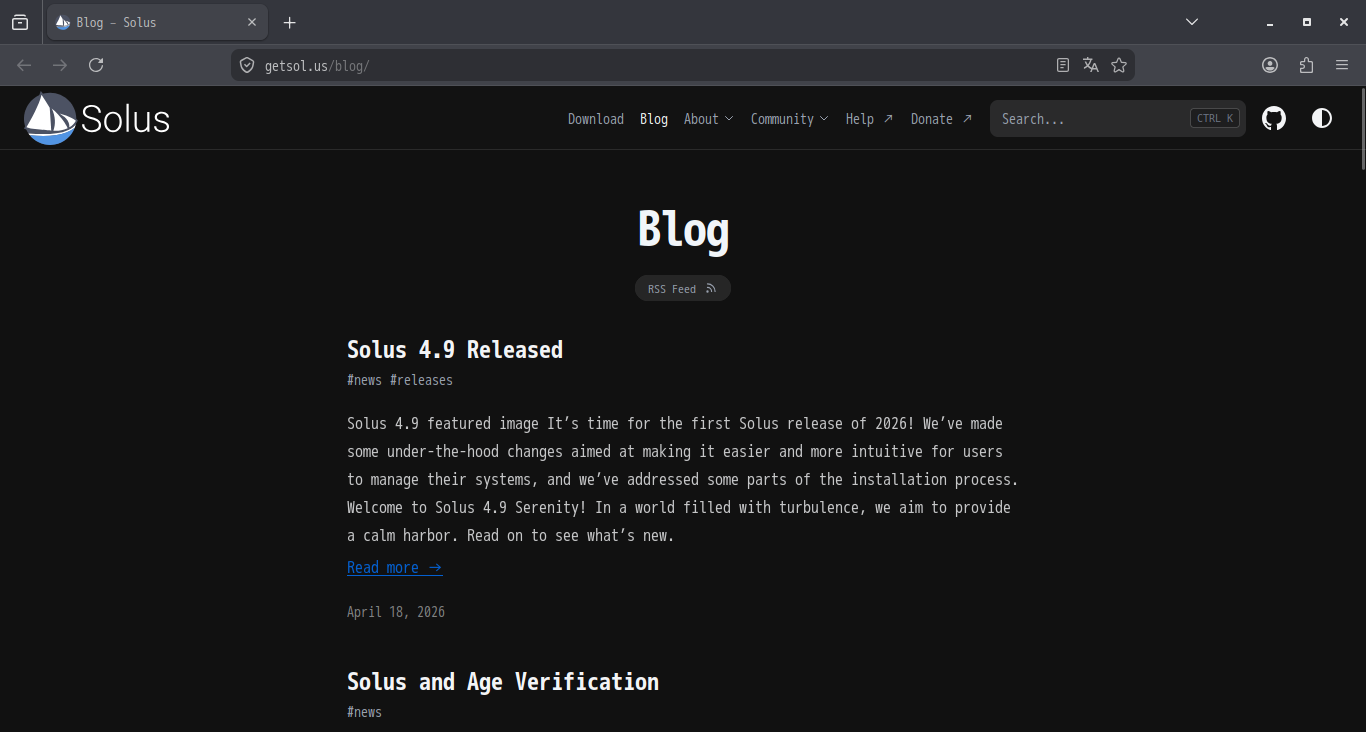Viewport: 1366px width, 732px height.
Task: Open the extensions puzzle icon
Action: (x=1306, y=65)
